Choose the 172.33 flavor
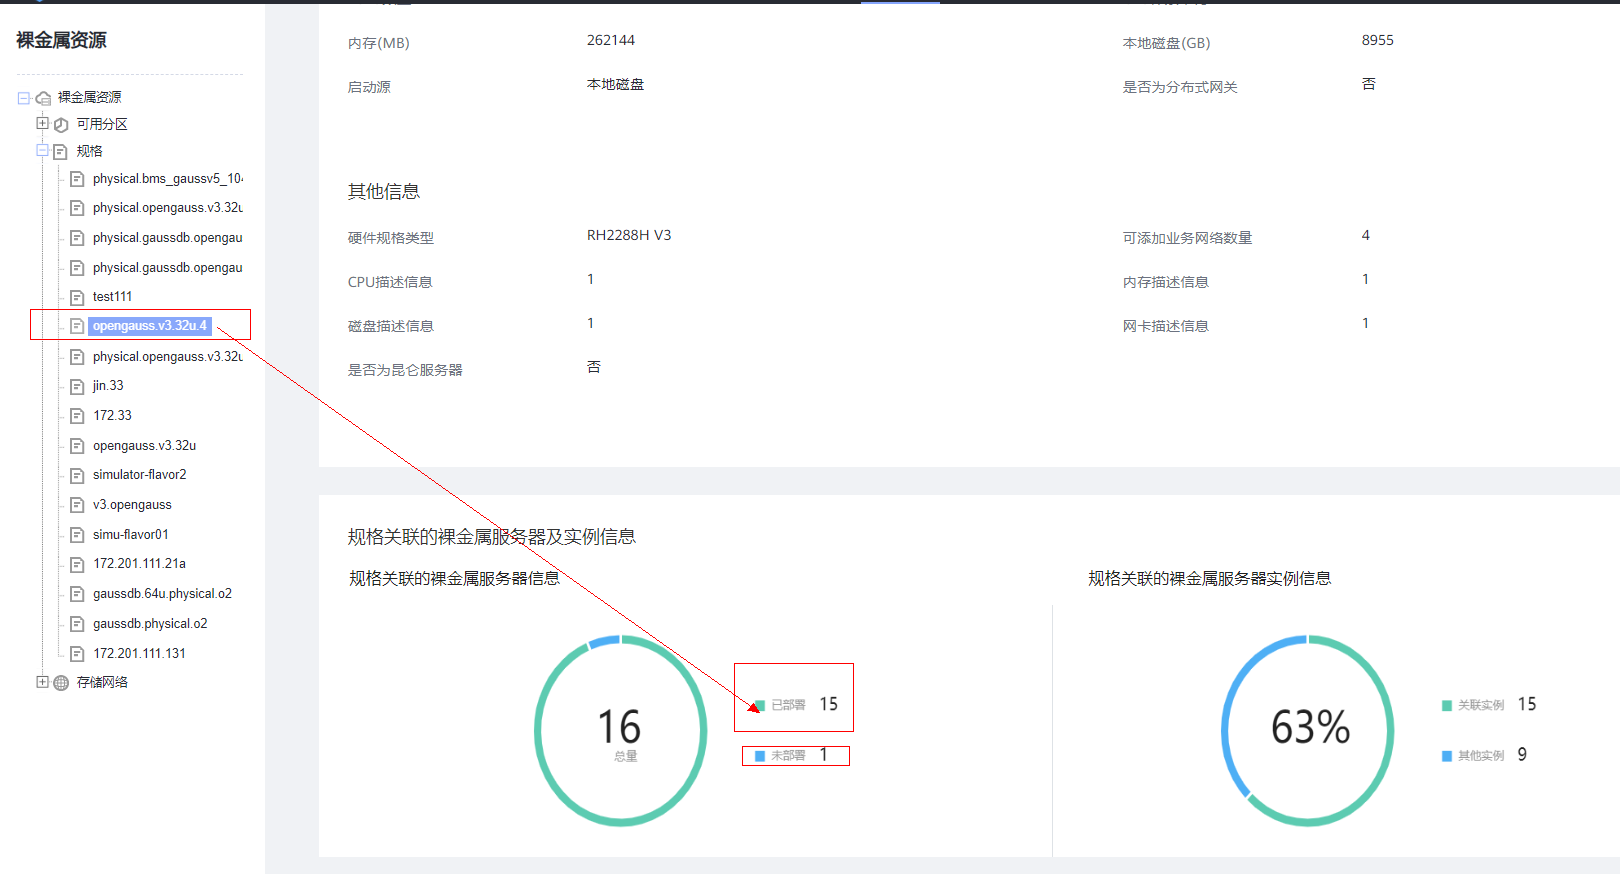The width and height of the screenshot is (1620, 874). 113,416
